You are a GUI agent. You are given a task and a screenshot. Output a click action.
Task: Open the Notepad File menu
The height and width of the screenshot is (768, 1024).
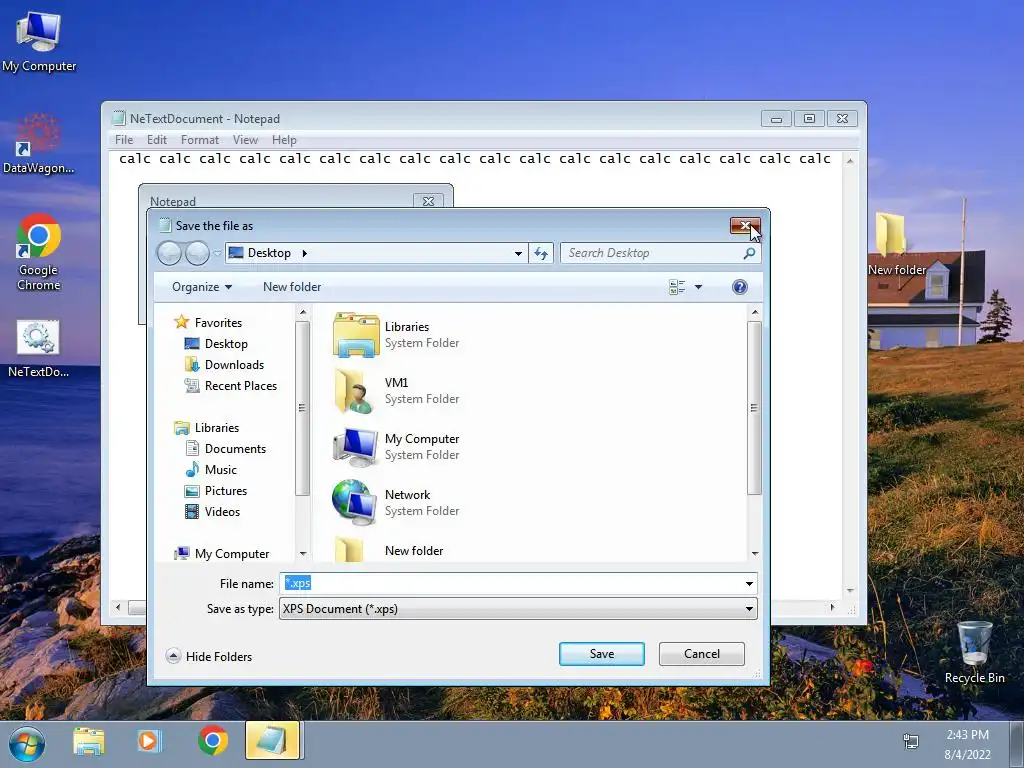click(x=123, y=140)
